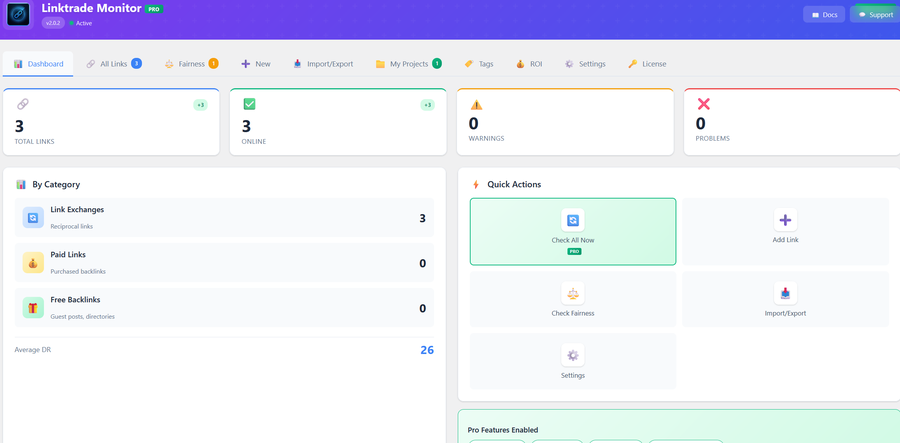Image resolution: width=900 pixels, height=443 pixels.
Task: Click the WARNINGS label
Action: coord(487,138)
